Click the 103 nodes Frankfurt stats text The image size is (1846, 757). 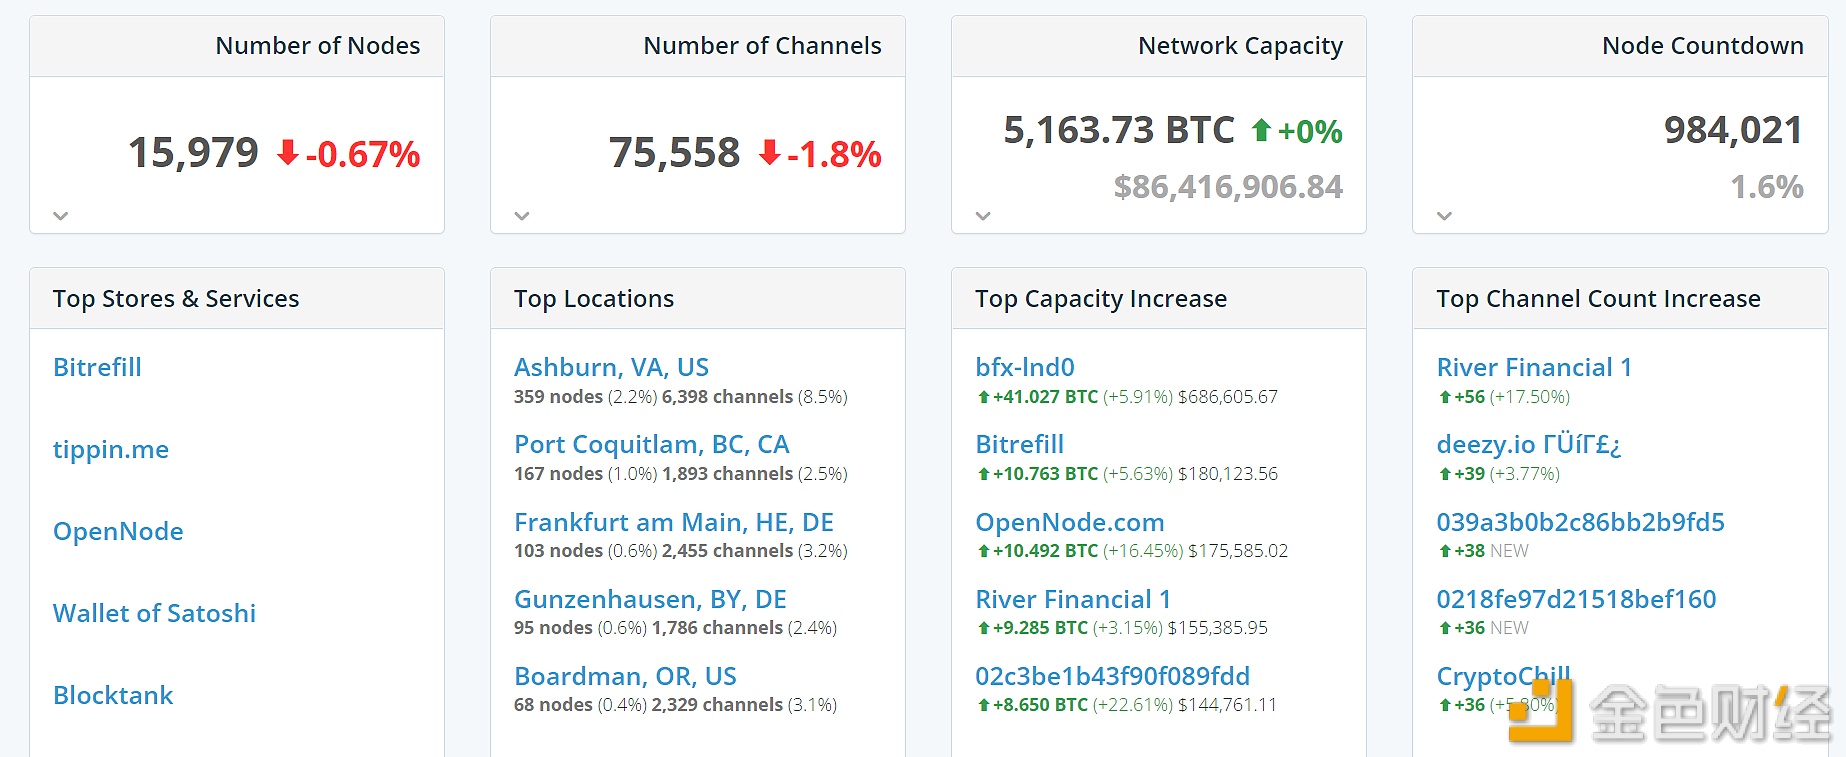(681, 551)
